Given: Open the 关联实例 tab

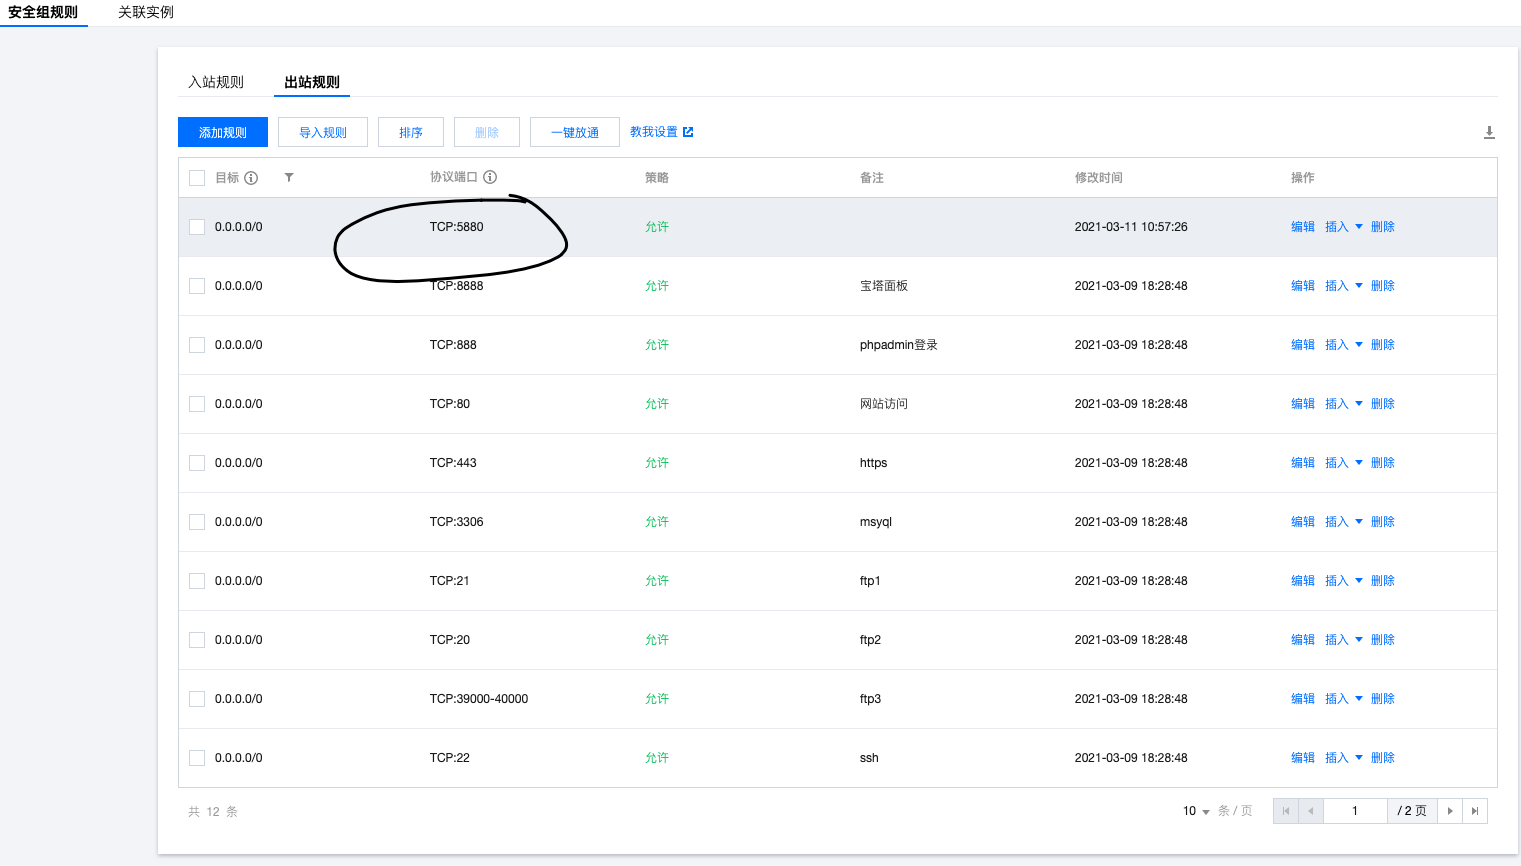Looking at the screenshot, I should (x=146, y=12).
